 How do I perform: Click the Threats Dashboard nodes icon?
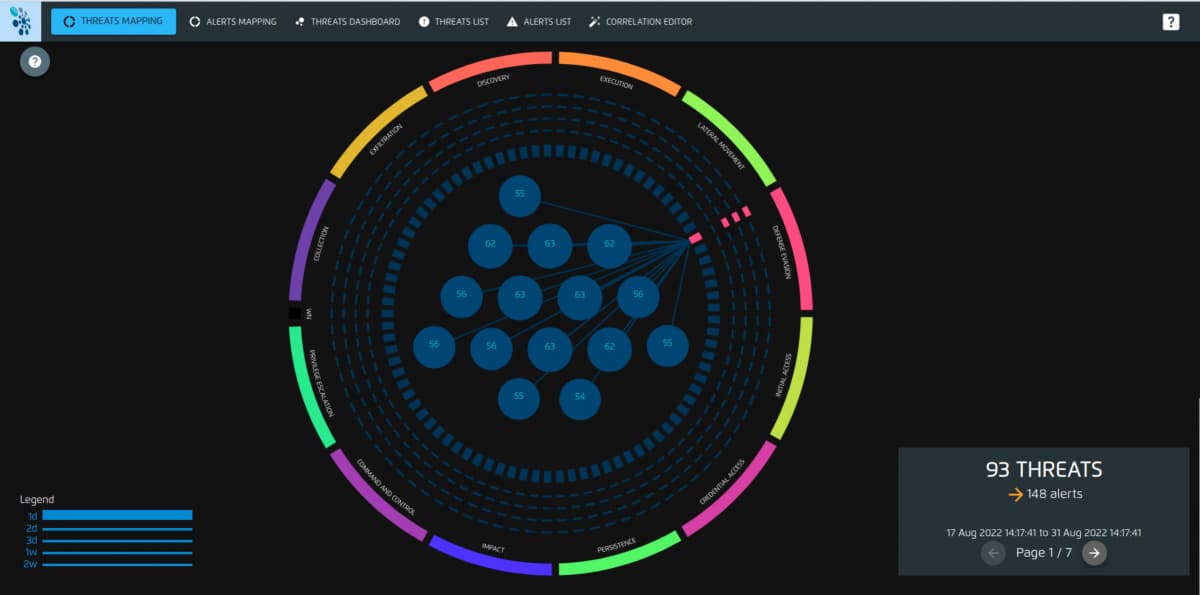pyautogui.click(x=300, y=22)
